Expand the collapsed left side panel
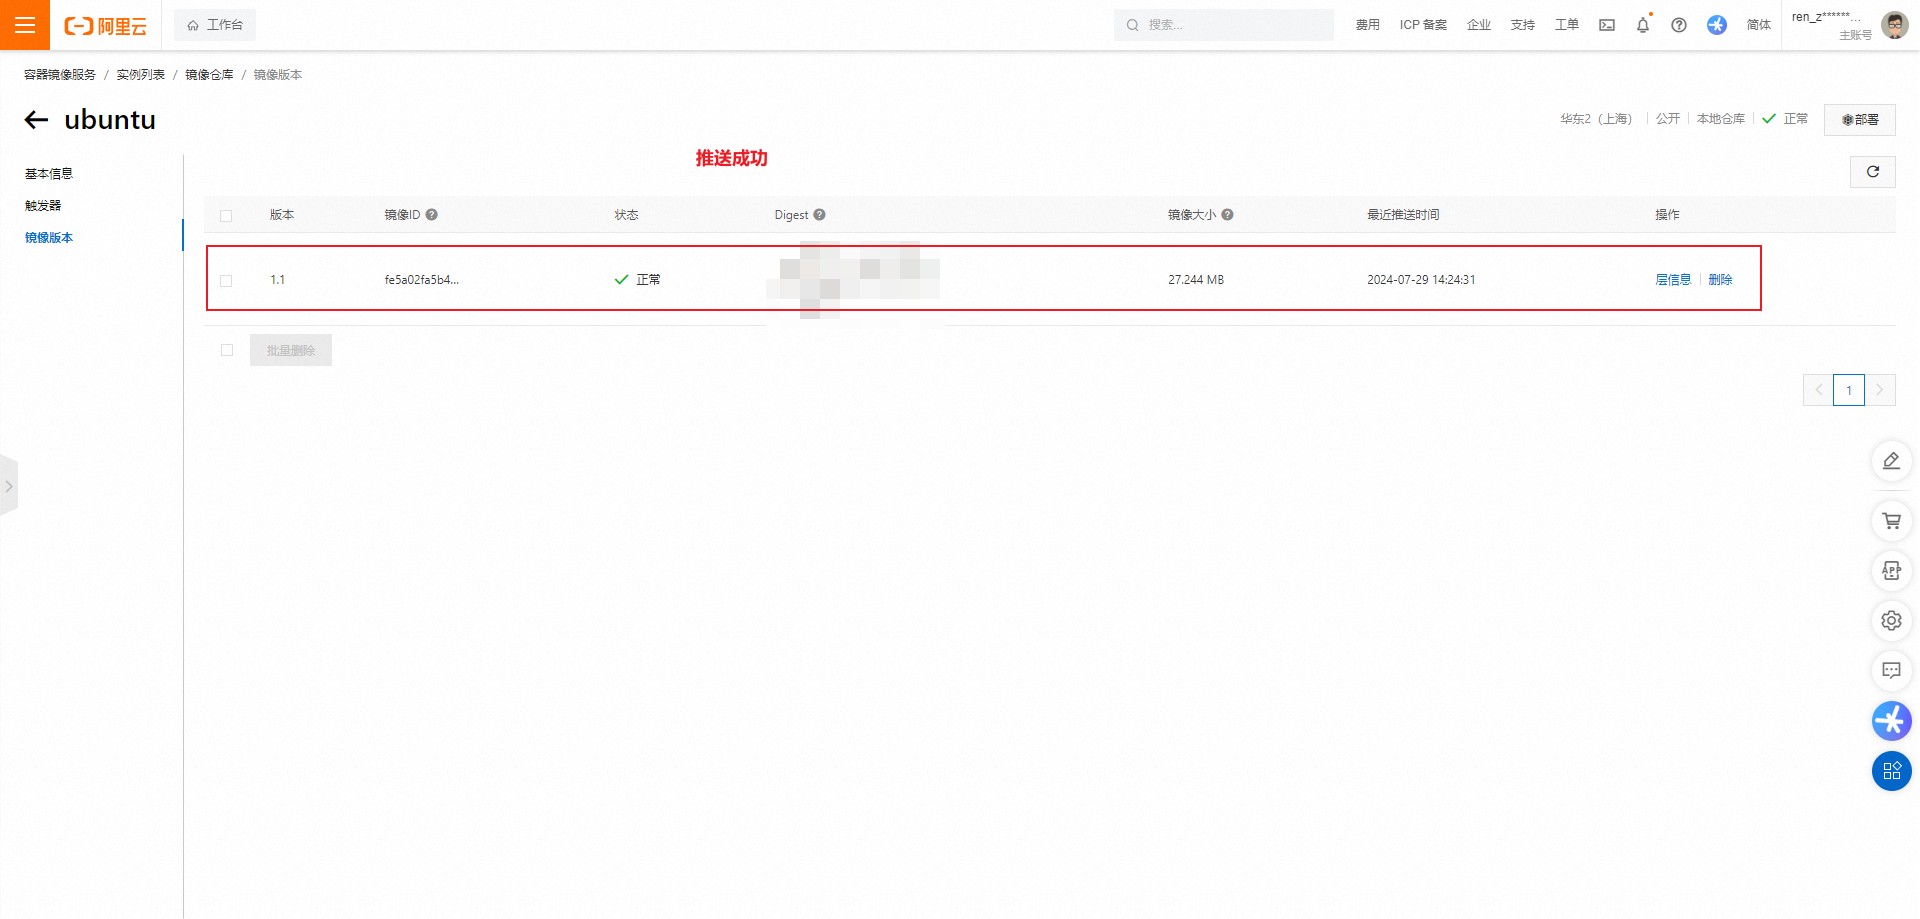Image resolution: width=1920 pixels, height=919 pixels. 9,486
